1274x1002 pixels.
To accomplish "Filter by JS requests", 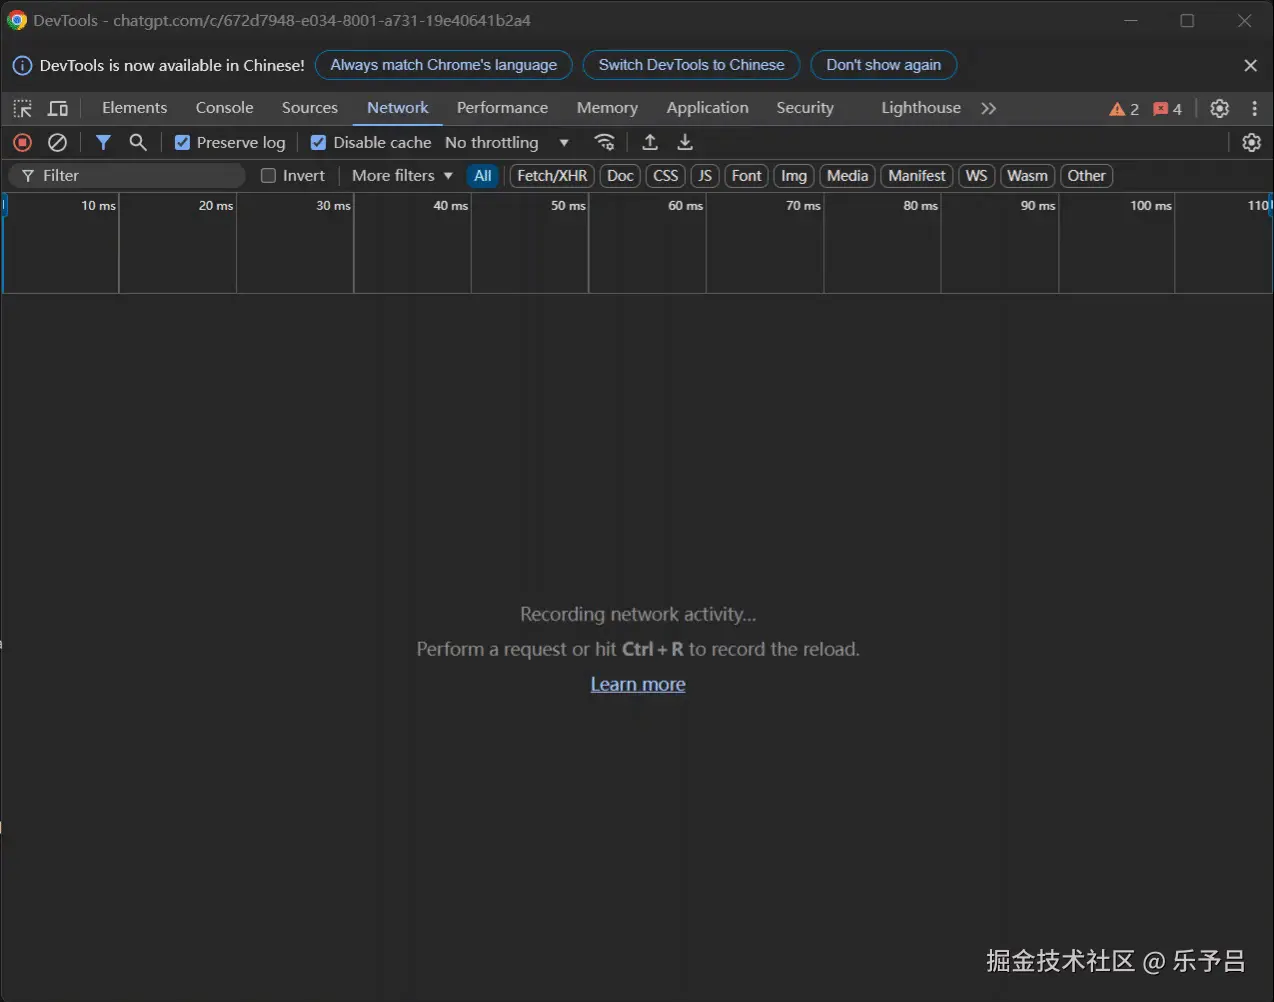I will coord(705,175).
